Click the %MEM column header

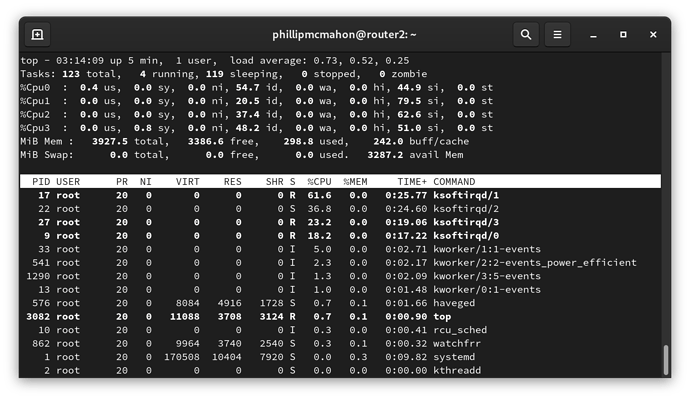[355, 181]
